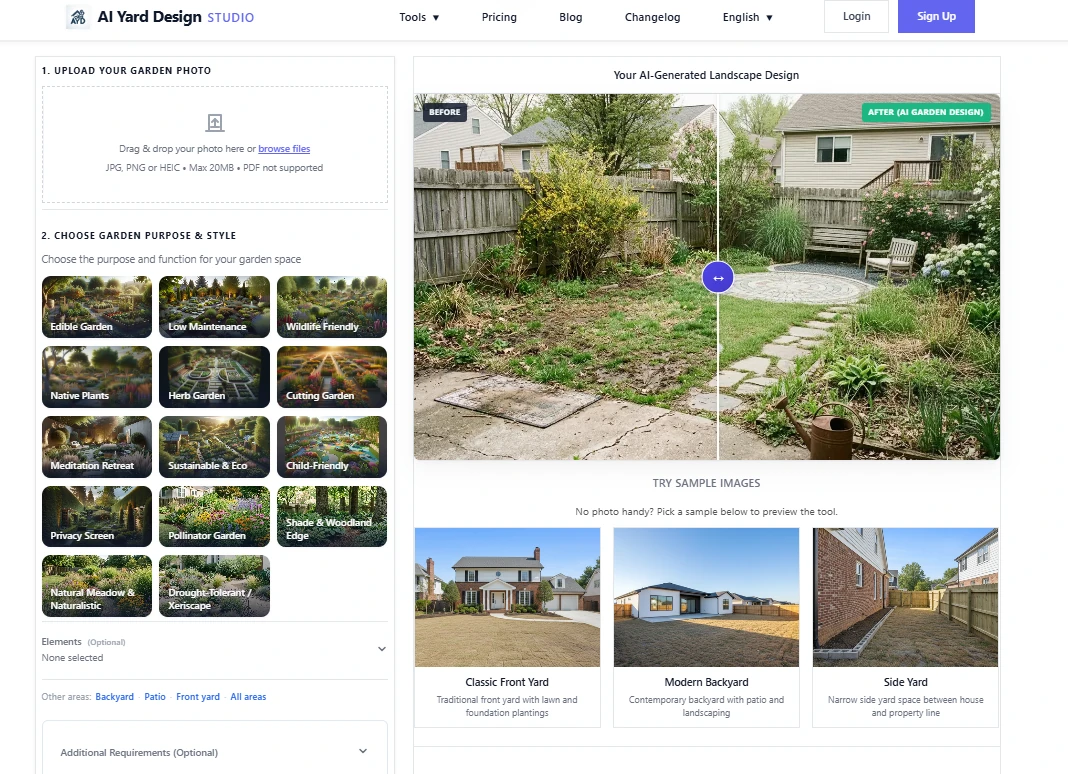Choose the Classic Front Yard sample image
The width and height of the screenshot is (1068, 774).
click(x=507, y=628)
